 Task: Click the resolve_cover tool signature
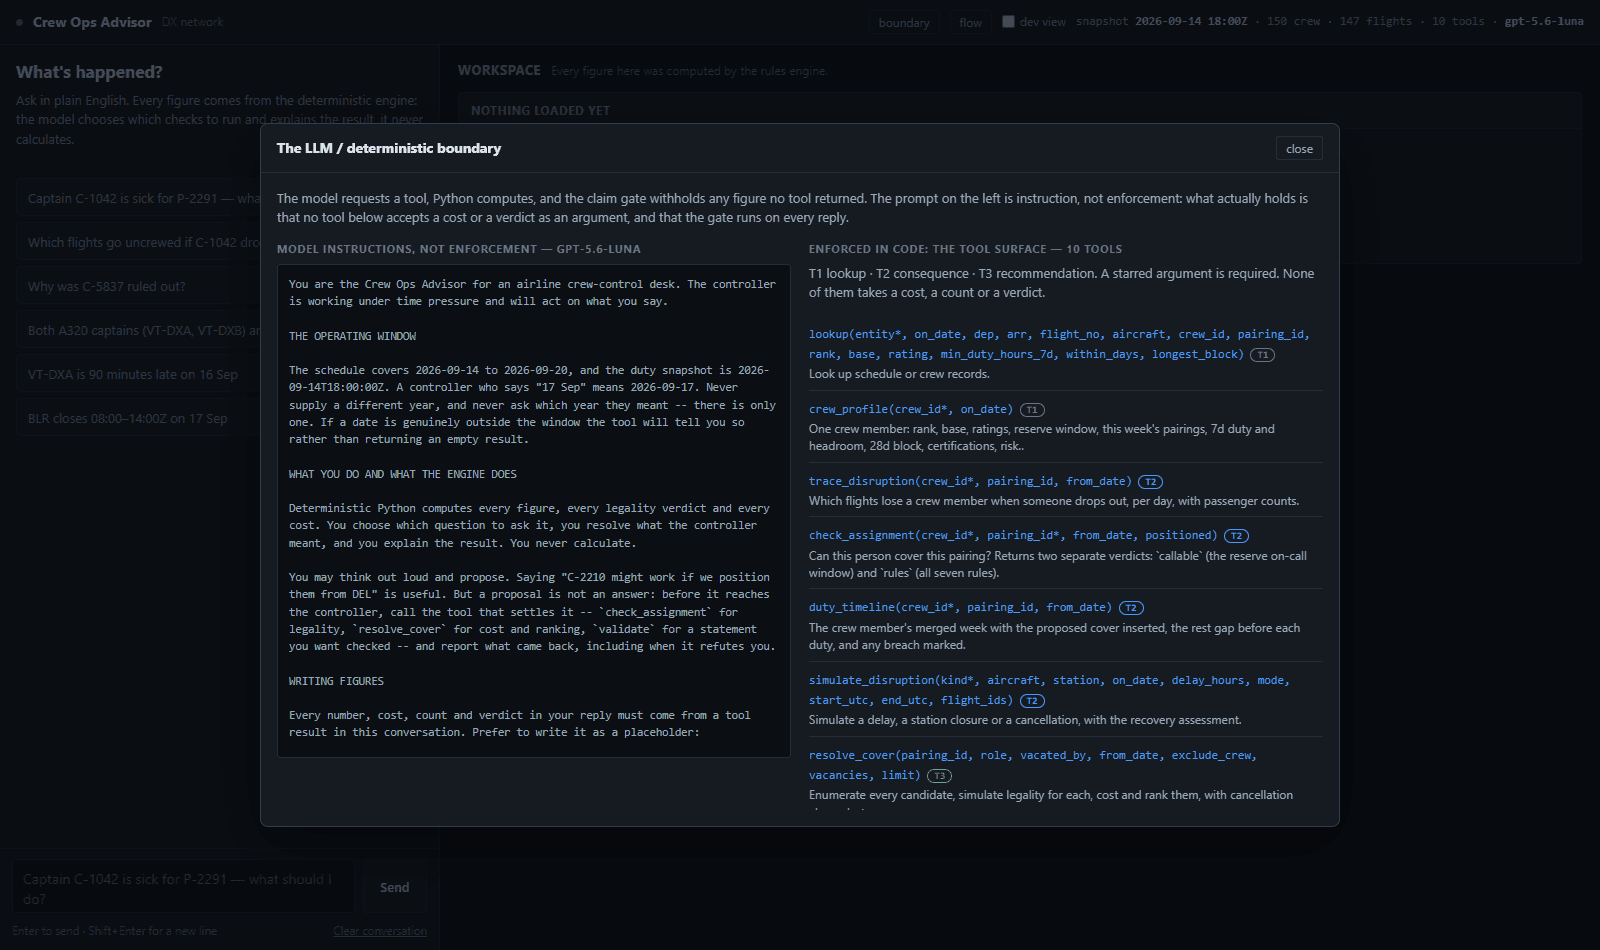1033,765
